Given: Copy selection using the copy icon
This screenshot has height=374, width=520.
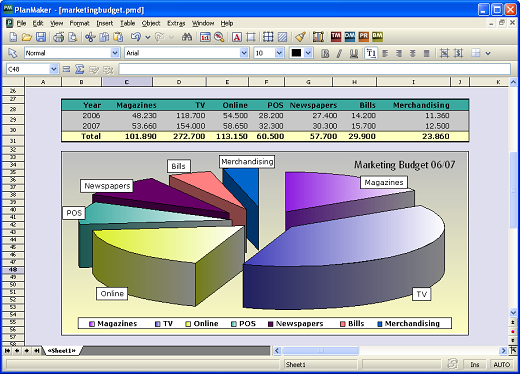Looking at the screenshot, I should pos(104,37).
